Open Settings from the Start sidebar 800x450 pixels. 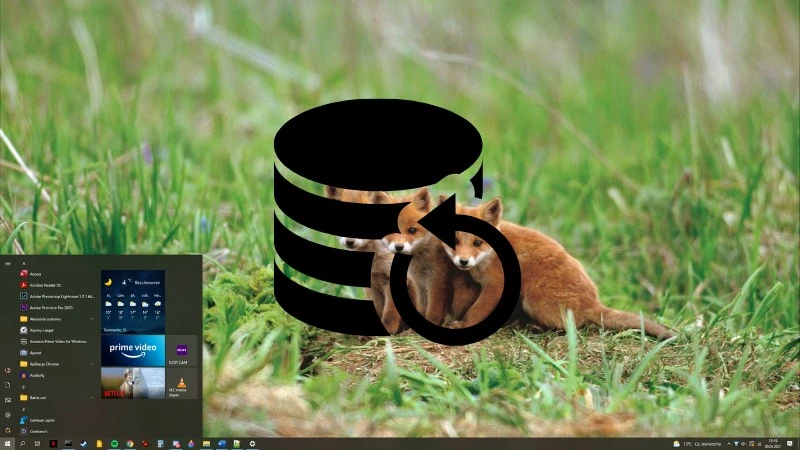(x=8, y=415)
